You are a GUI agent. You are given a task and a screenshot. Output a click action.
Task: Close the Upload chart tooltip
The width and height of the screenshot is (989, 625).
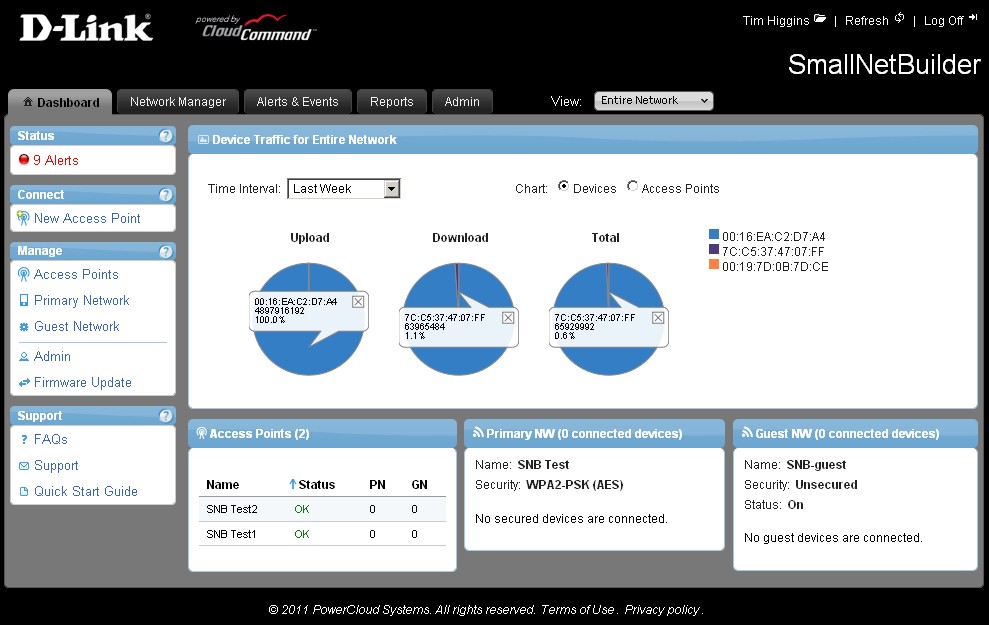coord(358,301)
